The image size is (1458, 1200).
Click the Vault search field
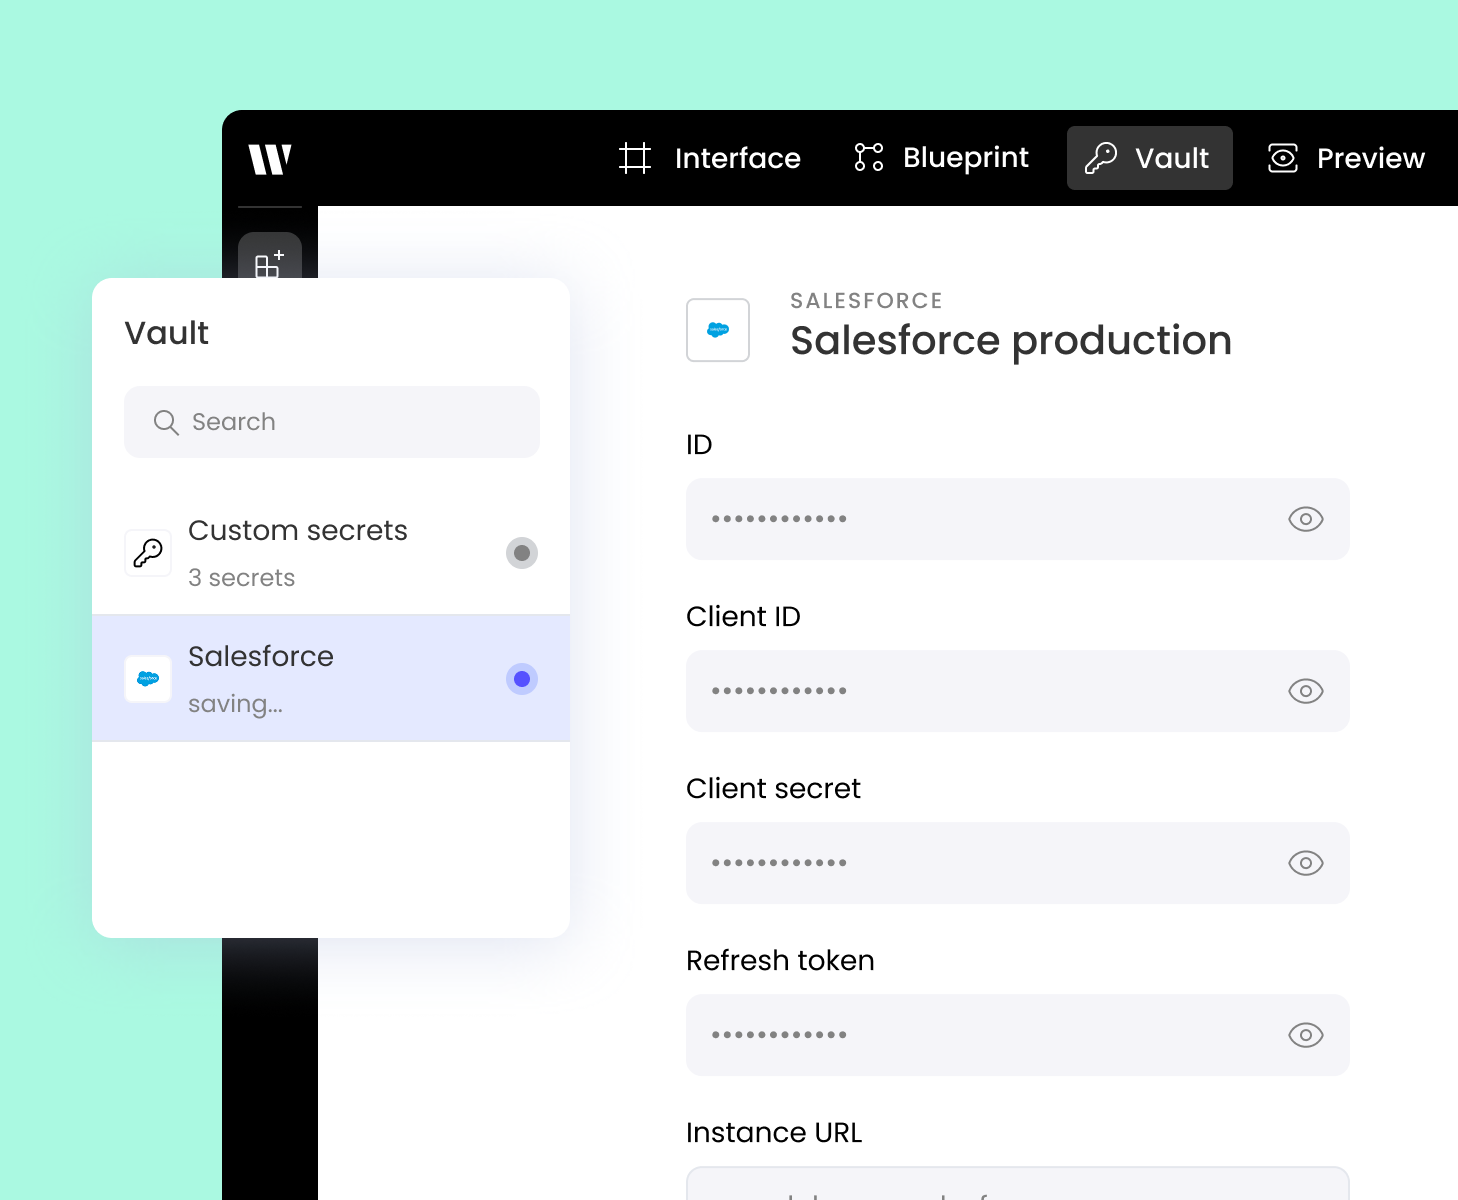pos(332,422)
